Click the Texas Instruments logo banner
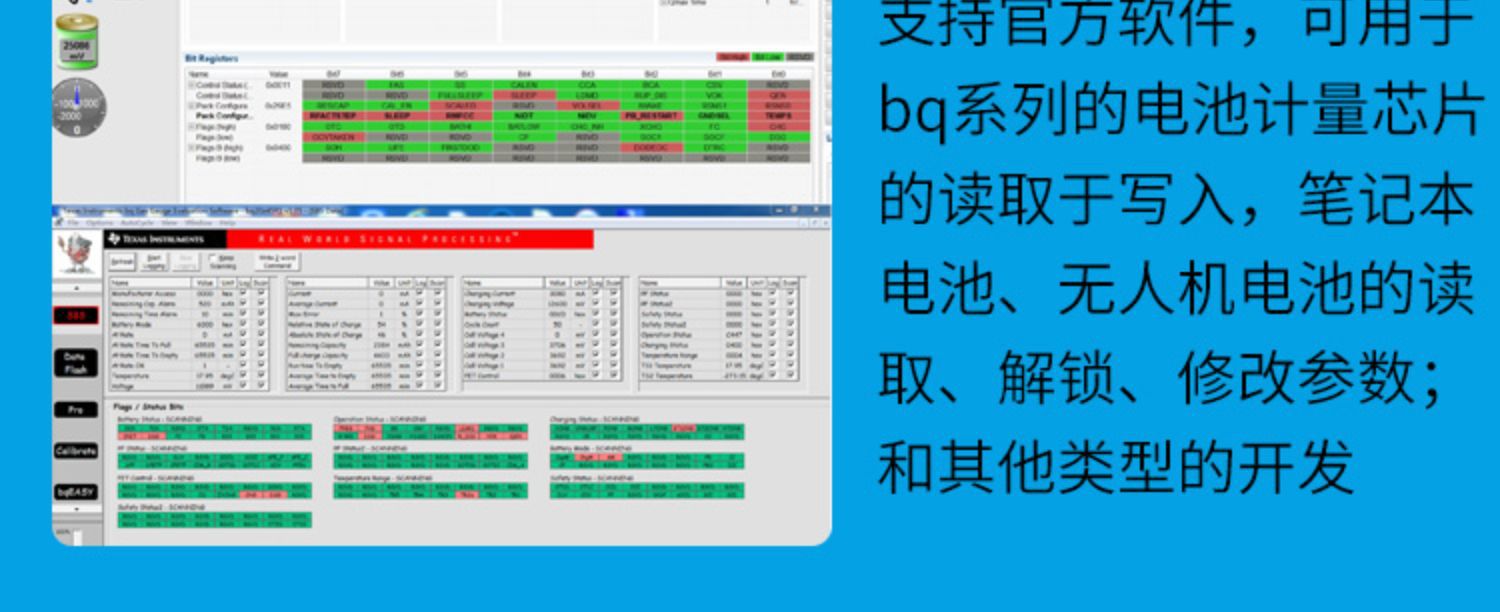The width and height of the screenshot is (1500, 612). 165,239
